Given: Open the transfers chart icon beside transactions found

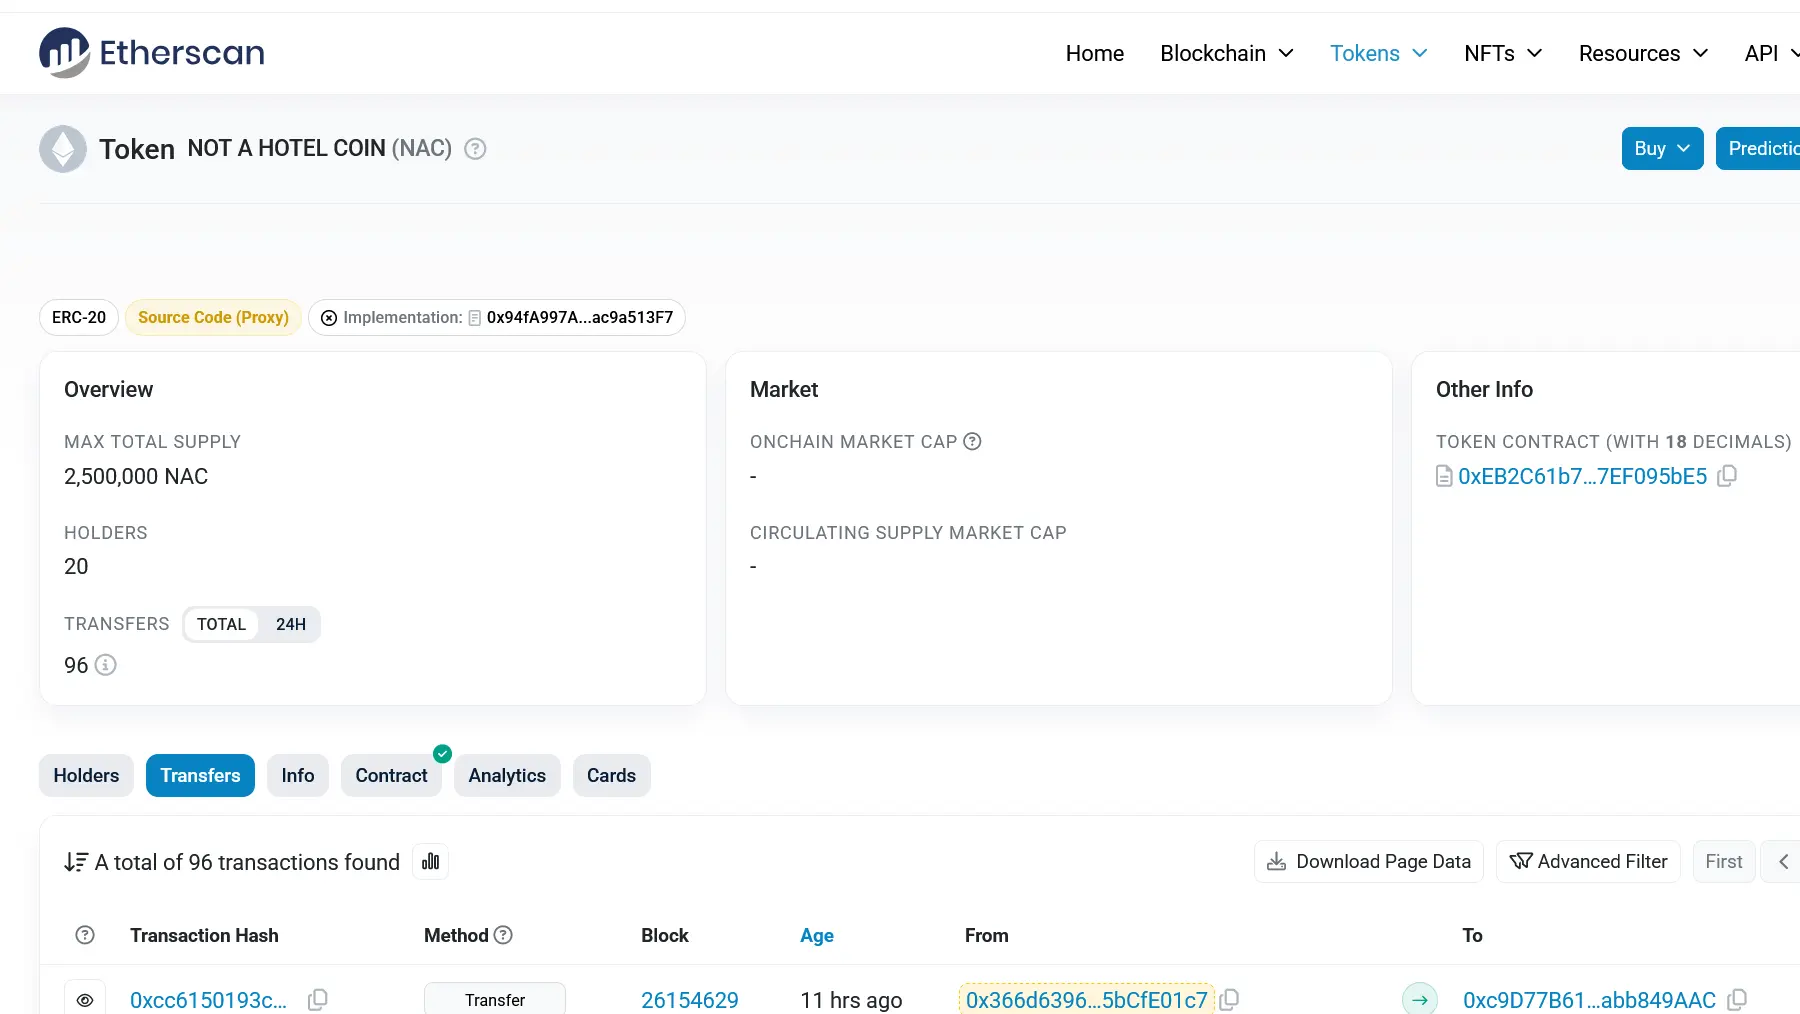Looking at the screenshot, I should (x=431, y=862).
